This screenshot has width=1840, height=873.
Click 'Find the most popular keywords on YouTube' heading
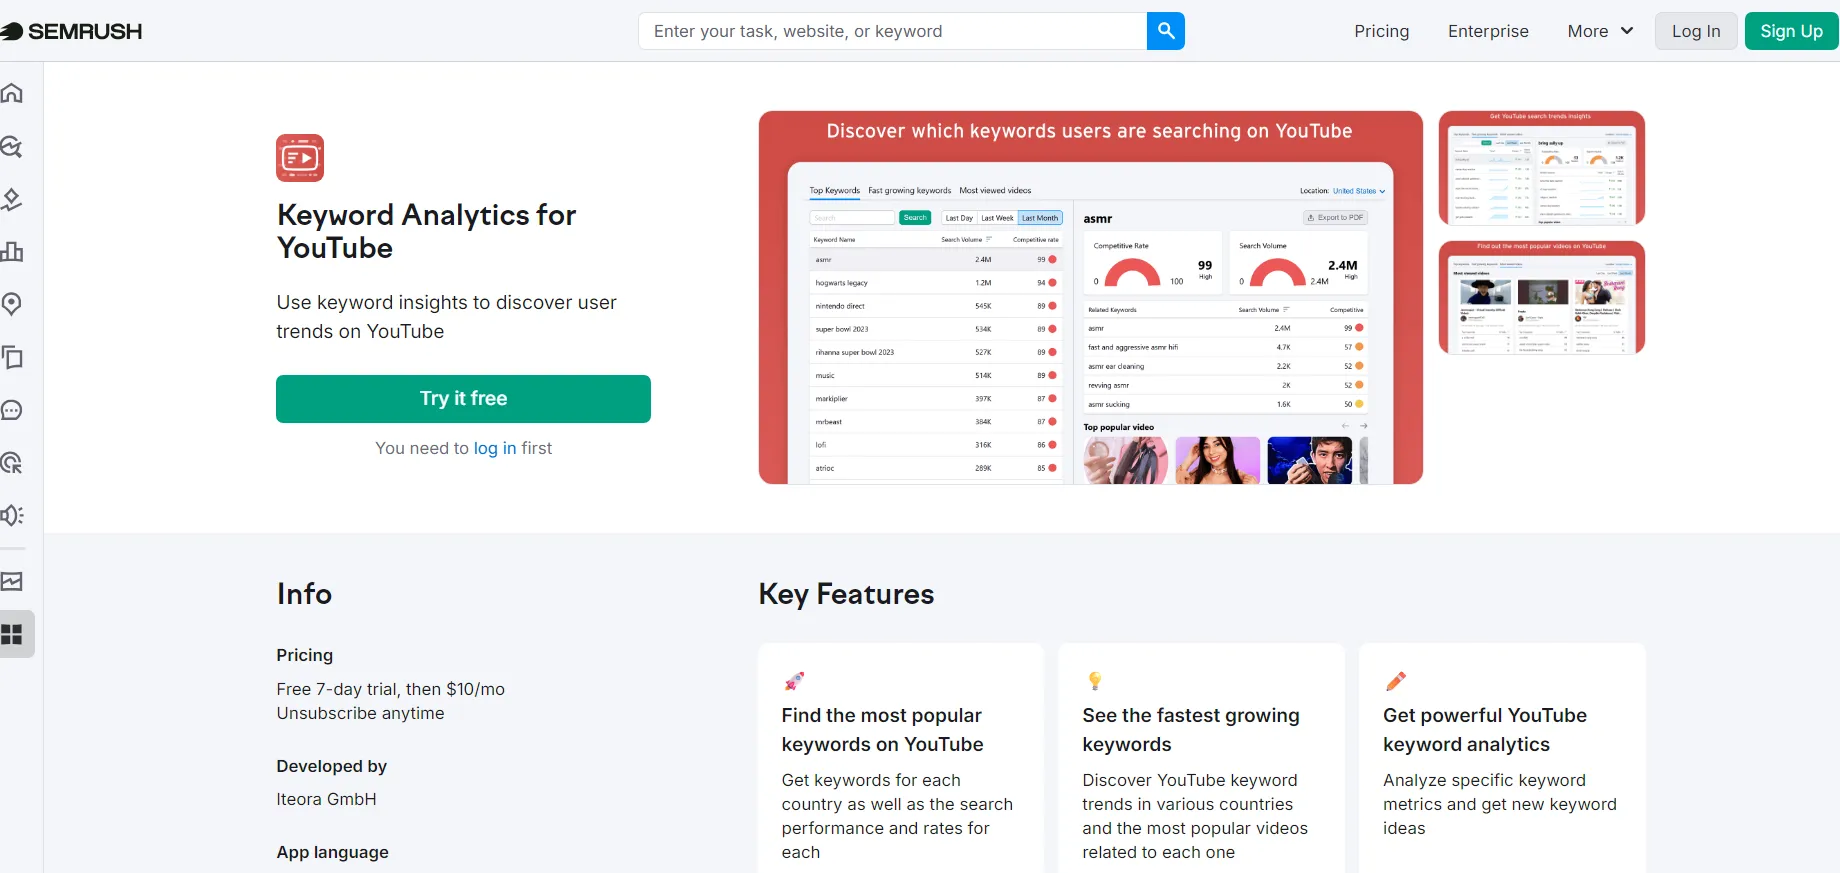pyautogui.click(x=882, y=730)
